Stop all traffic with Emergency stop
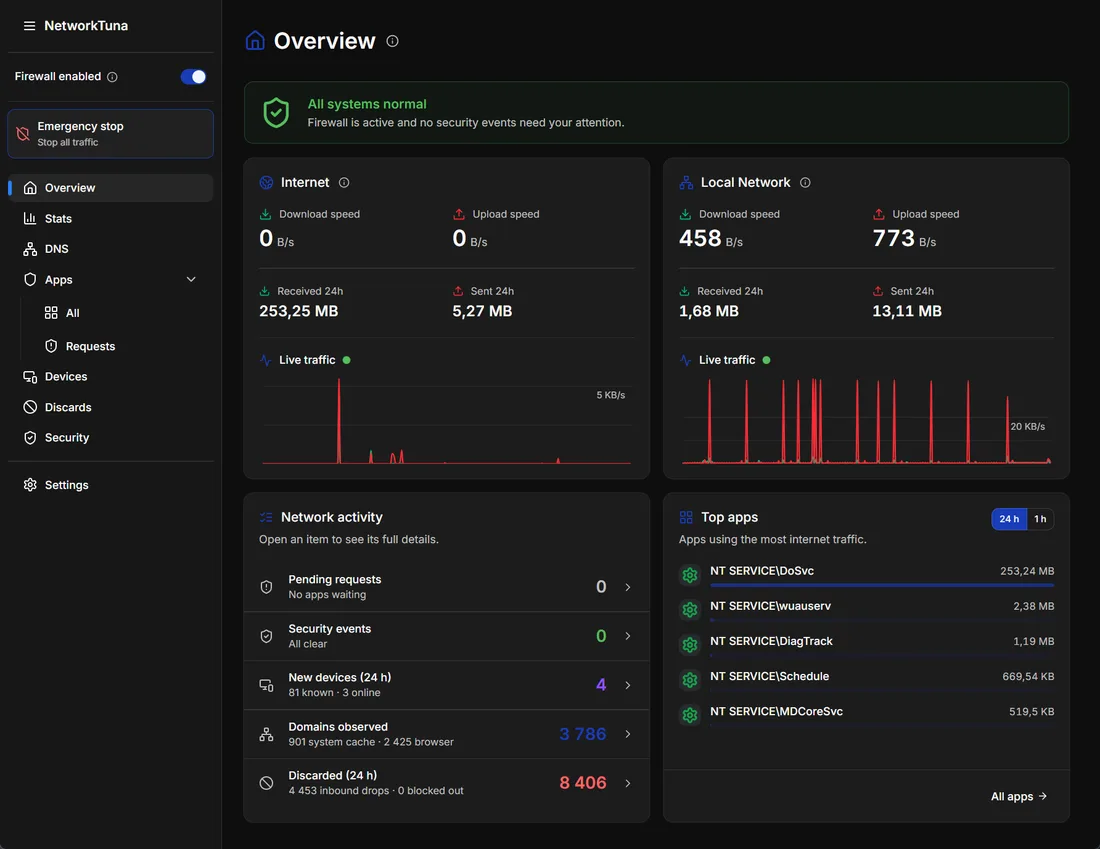Screen dimensions: 1100x849 click(x=110, y=133)
